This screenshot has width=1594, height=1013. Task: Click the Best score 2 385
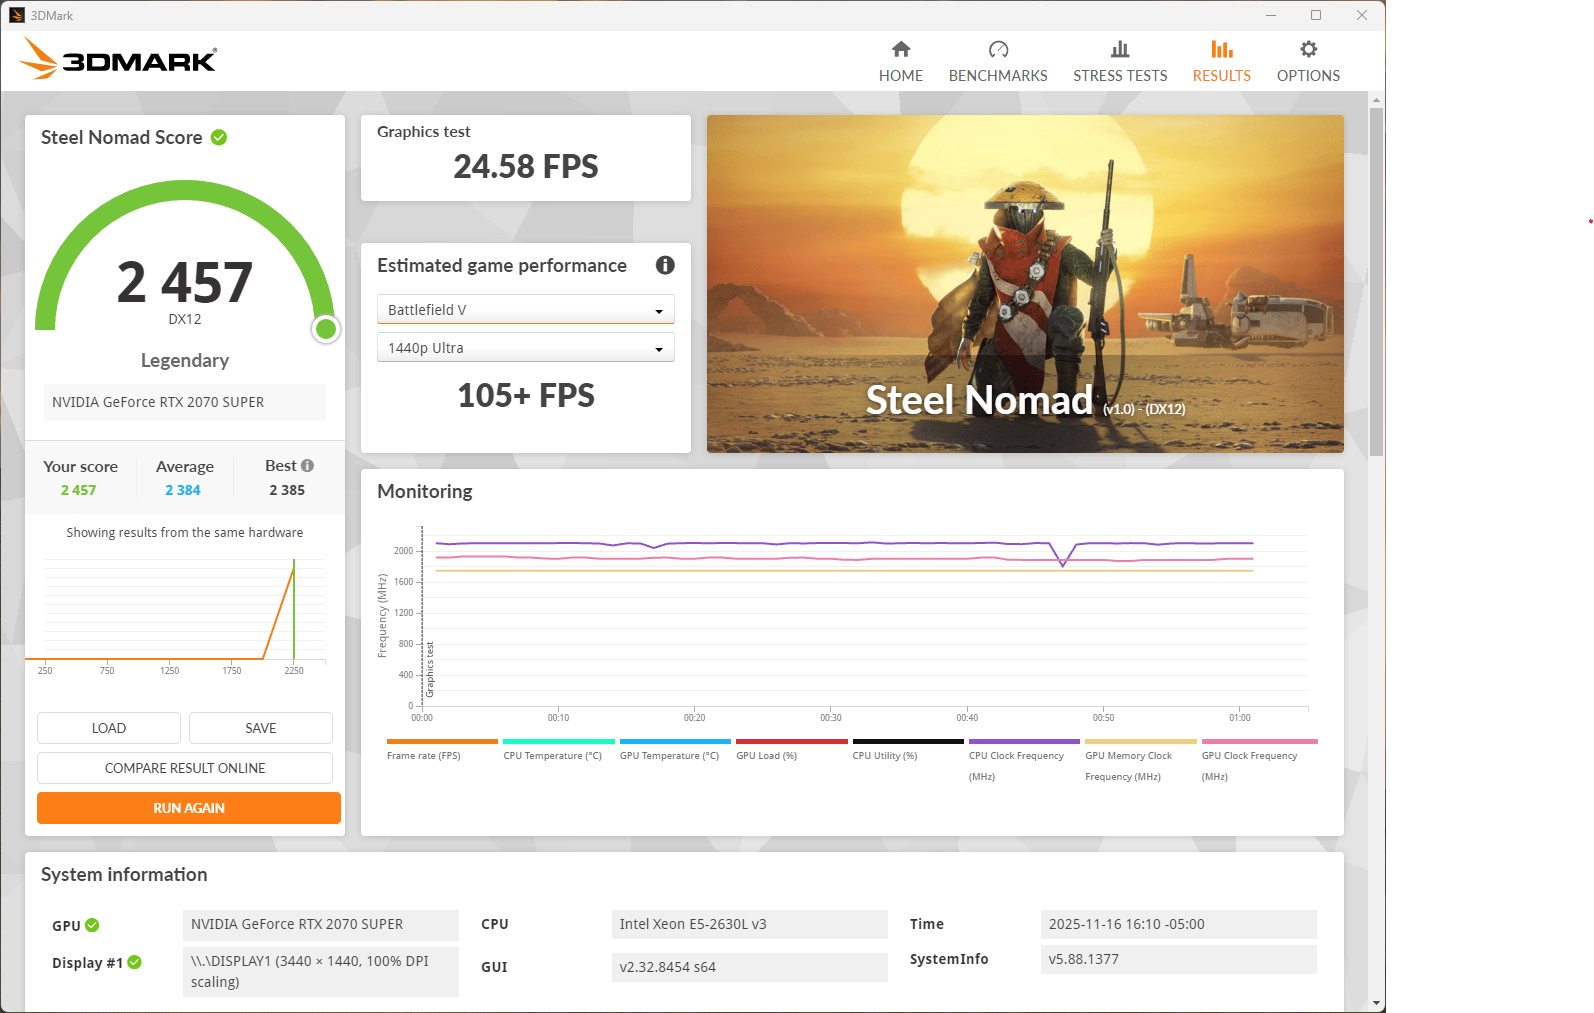click(x=287, y=490)
